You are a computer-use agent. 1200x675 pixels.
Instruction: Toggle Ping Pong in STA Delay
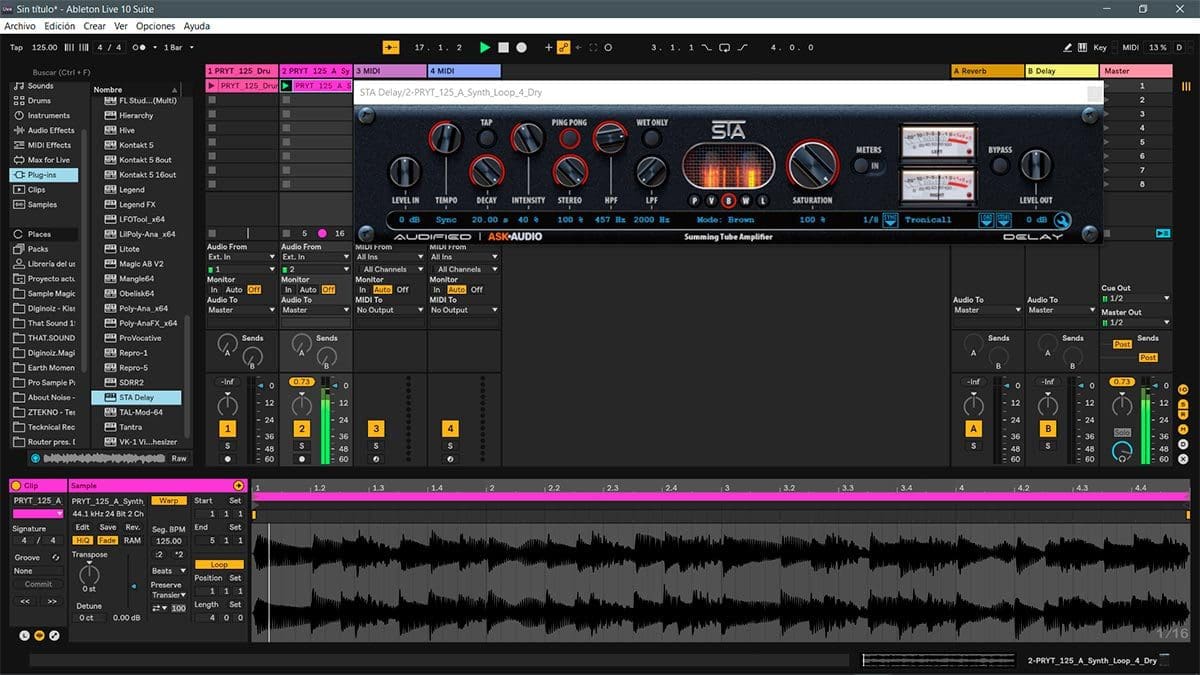tap(569, 139)
